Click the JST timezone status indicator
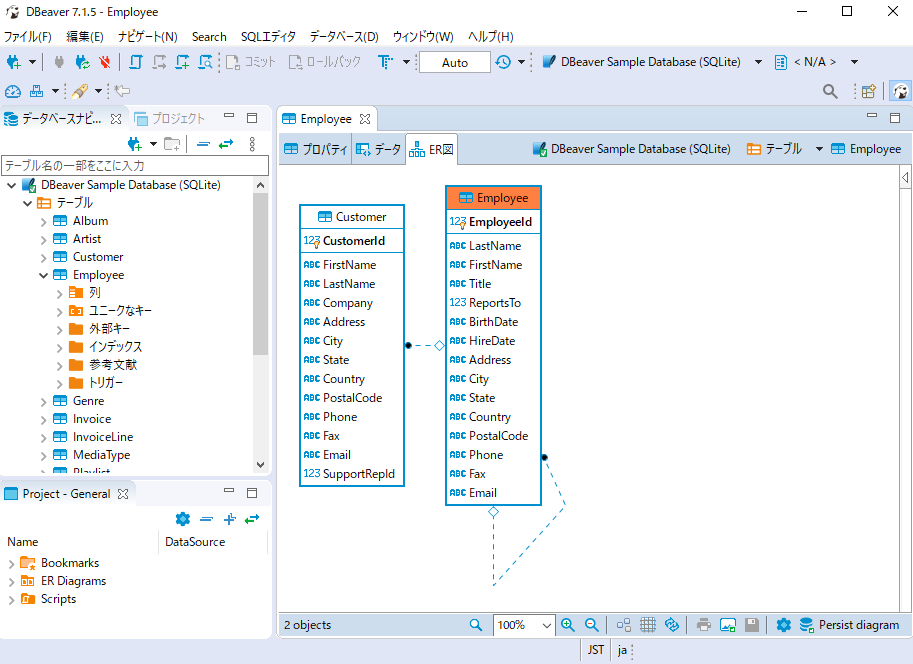913x664 pixels. [595, 650]
